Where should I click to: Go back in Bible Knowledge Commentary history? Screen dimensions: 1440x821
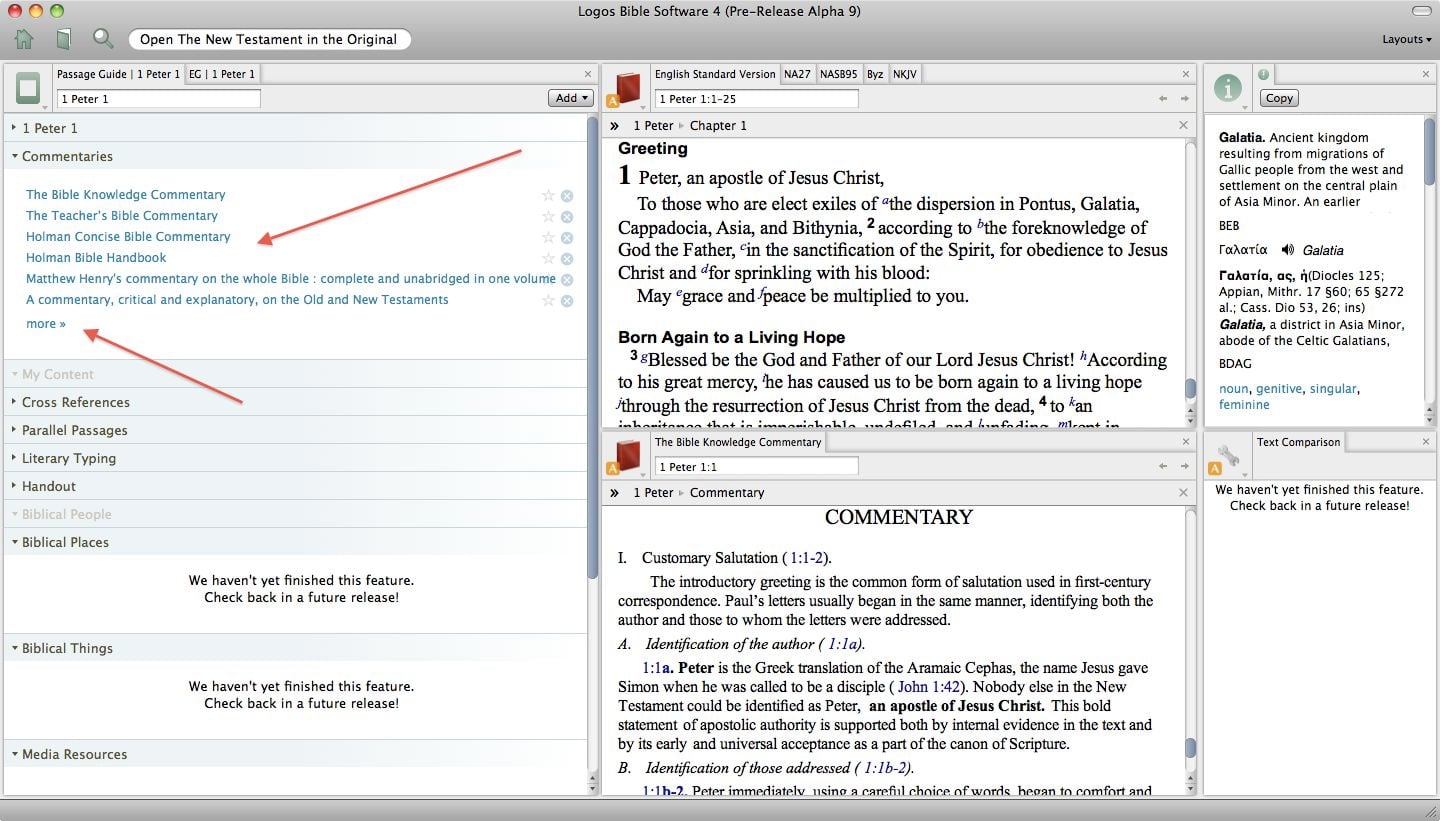tap(1163, 466)
